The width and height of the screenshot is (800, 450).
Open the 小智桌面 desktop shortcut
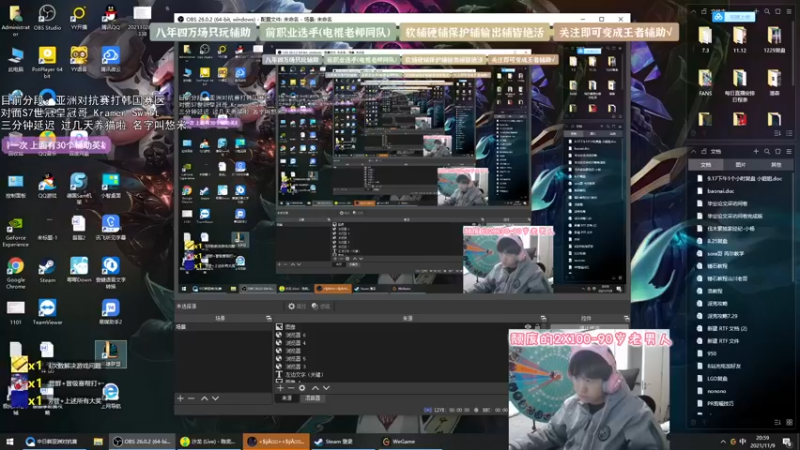pyautogui.click(x=110, y=186)
